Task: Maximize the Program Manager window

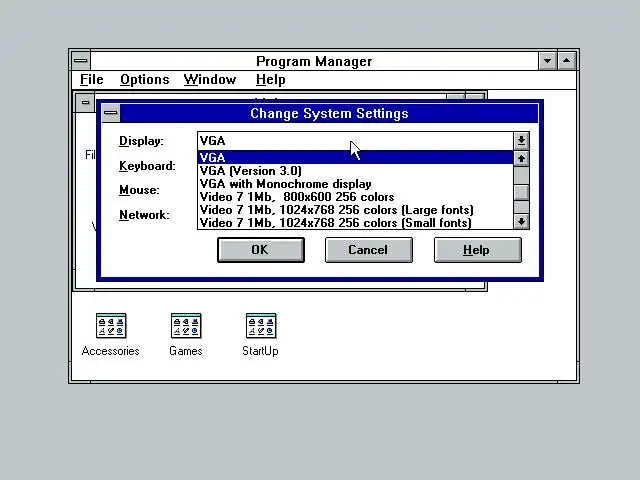Action: click(x=567, y=61)
